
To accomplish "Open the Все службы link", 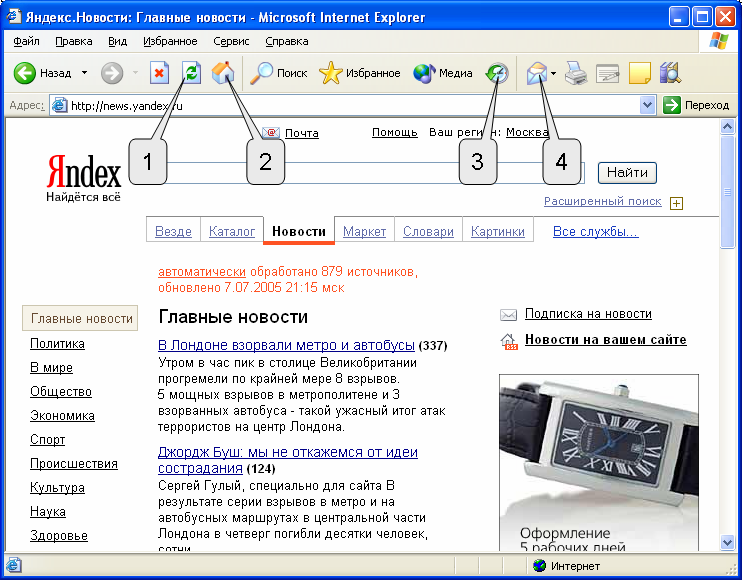I will 596,231.
